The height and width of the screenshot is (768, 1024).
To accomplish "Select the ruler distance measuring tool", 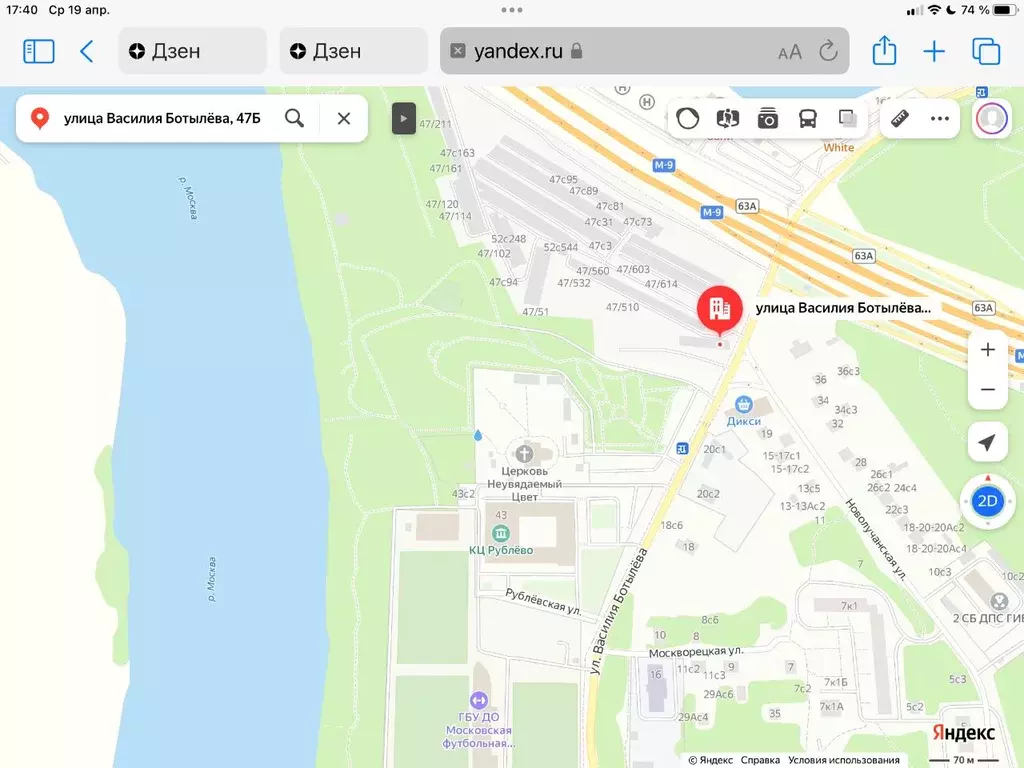I will pyautogui.click(x=899, y=118).
